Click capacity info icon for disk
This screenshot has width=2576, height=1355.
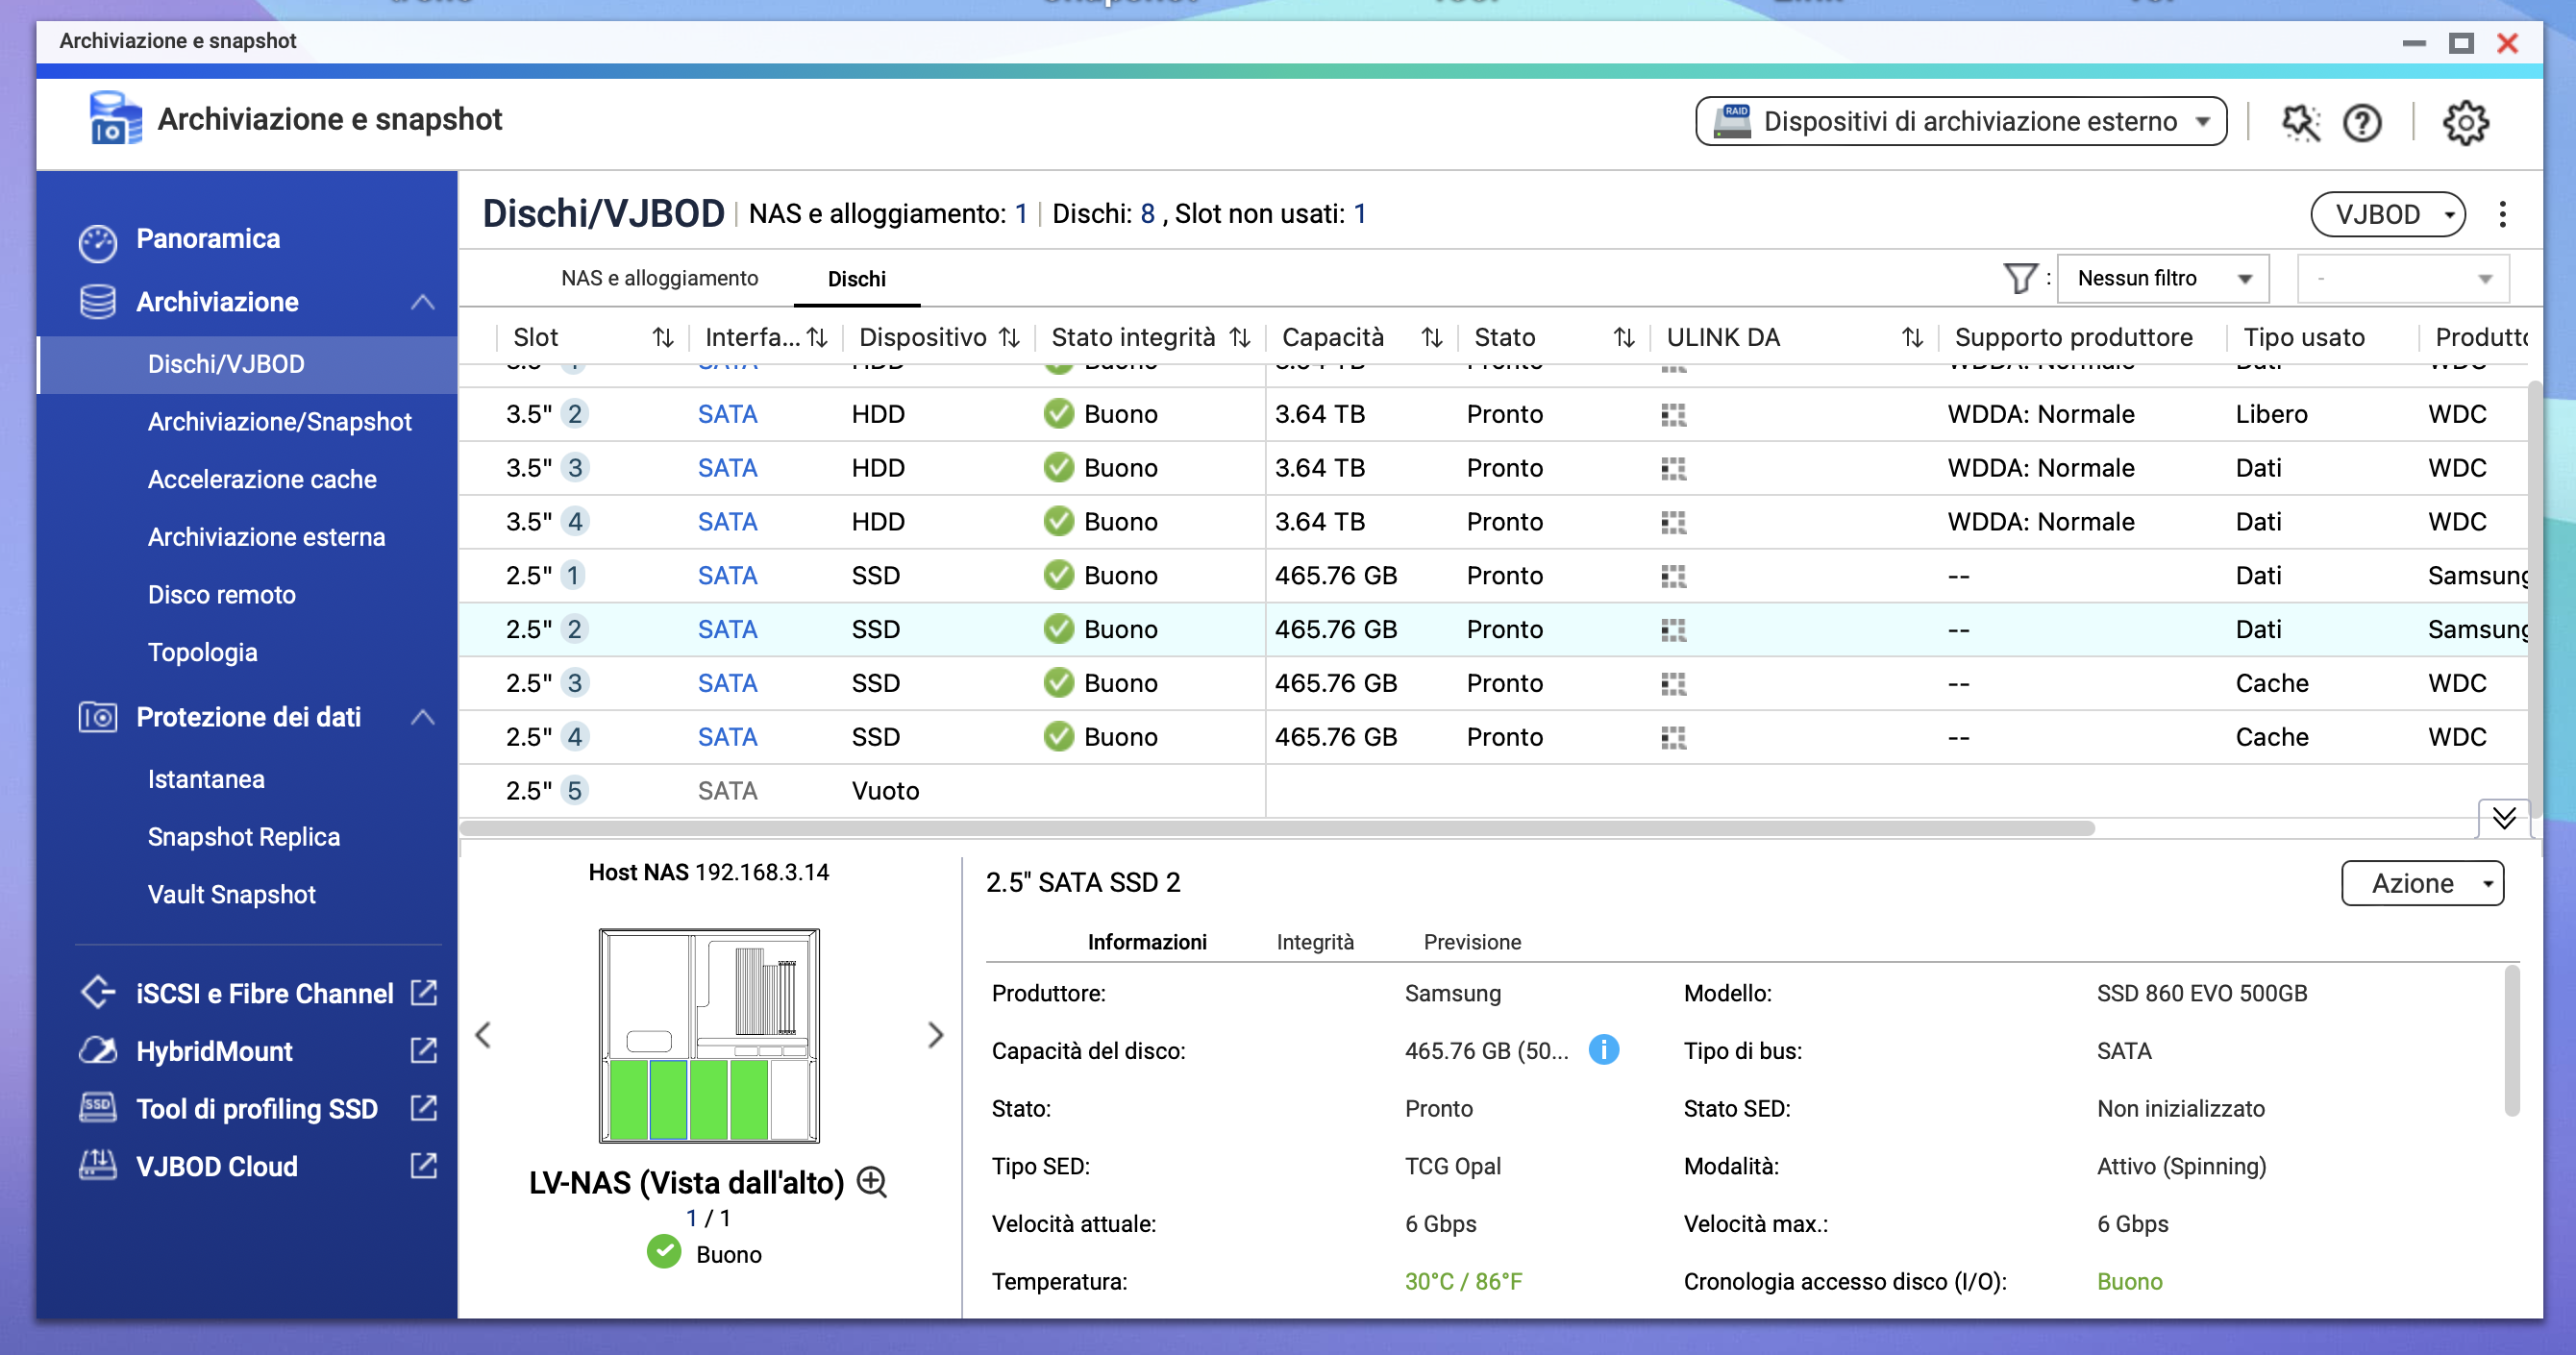click(x=1603, y=1050)
